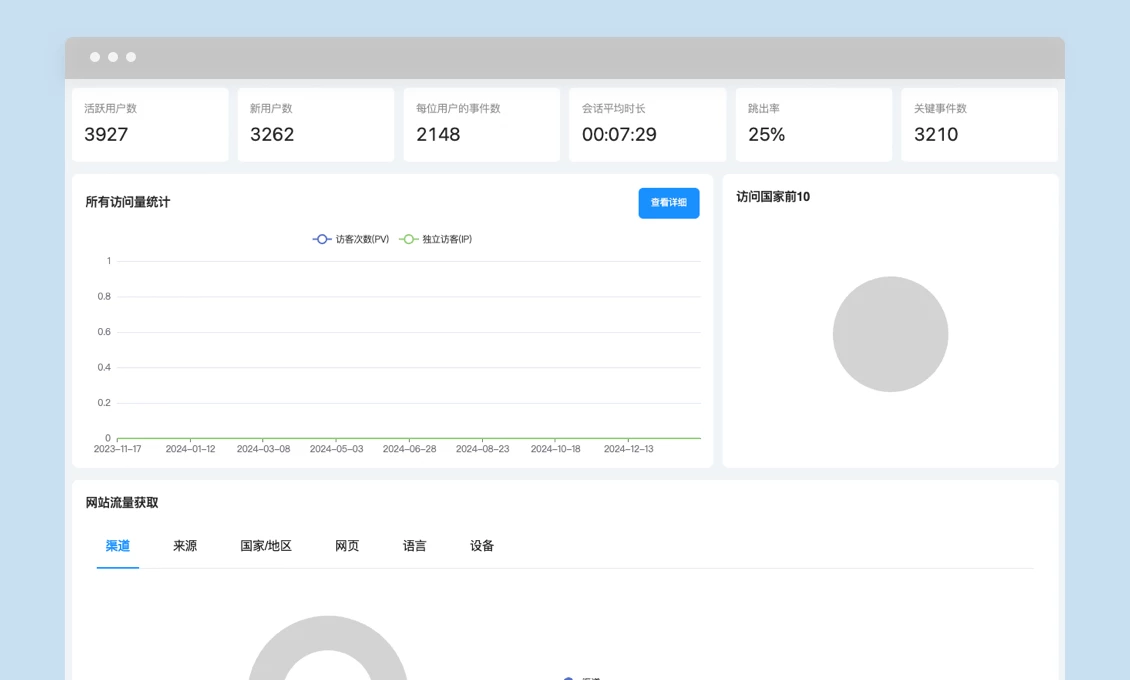Click the leftmost window control dot

coord(95,57)
